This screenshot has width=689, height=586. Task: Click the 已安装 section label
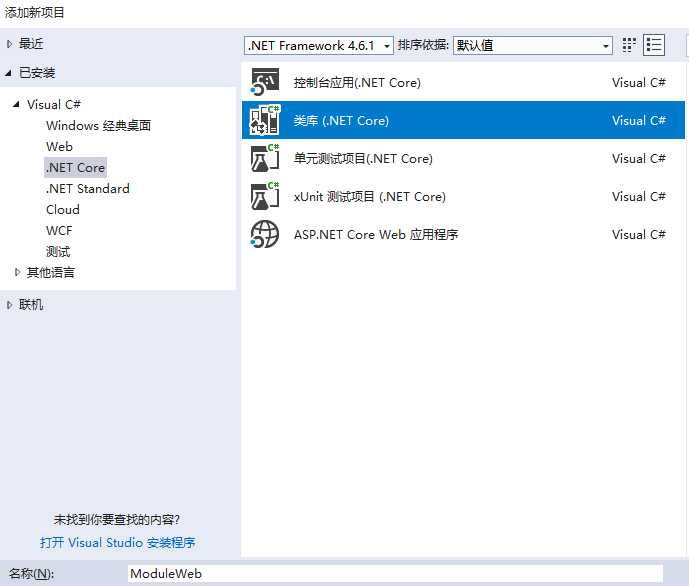(x=37, y=73)
